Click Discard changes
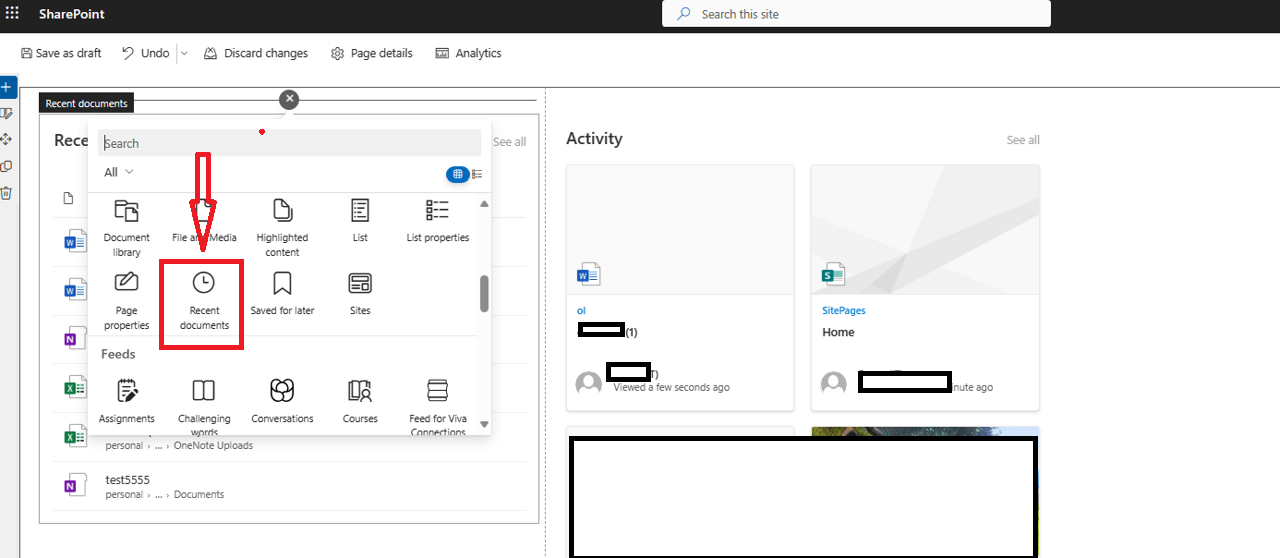The height and width of the screenshot is (558, 1280). click(x=256, y=53)
